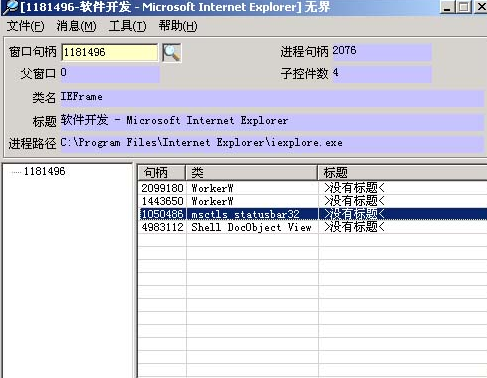Click WorkerW class in 1443650 row
This screenshot has width=487, height=378.
click(212, 201)
